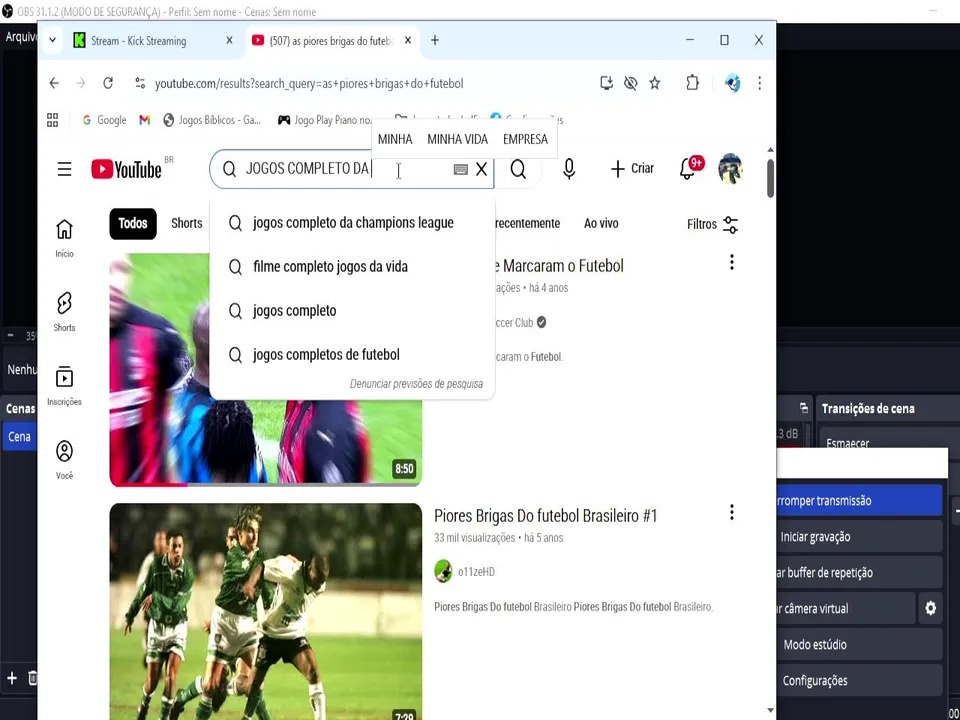Reload the YouTube page
Image resolution: width=960 pixels, height=720 pixels.
click(x=108, y=83)
